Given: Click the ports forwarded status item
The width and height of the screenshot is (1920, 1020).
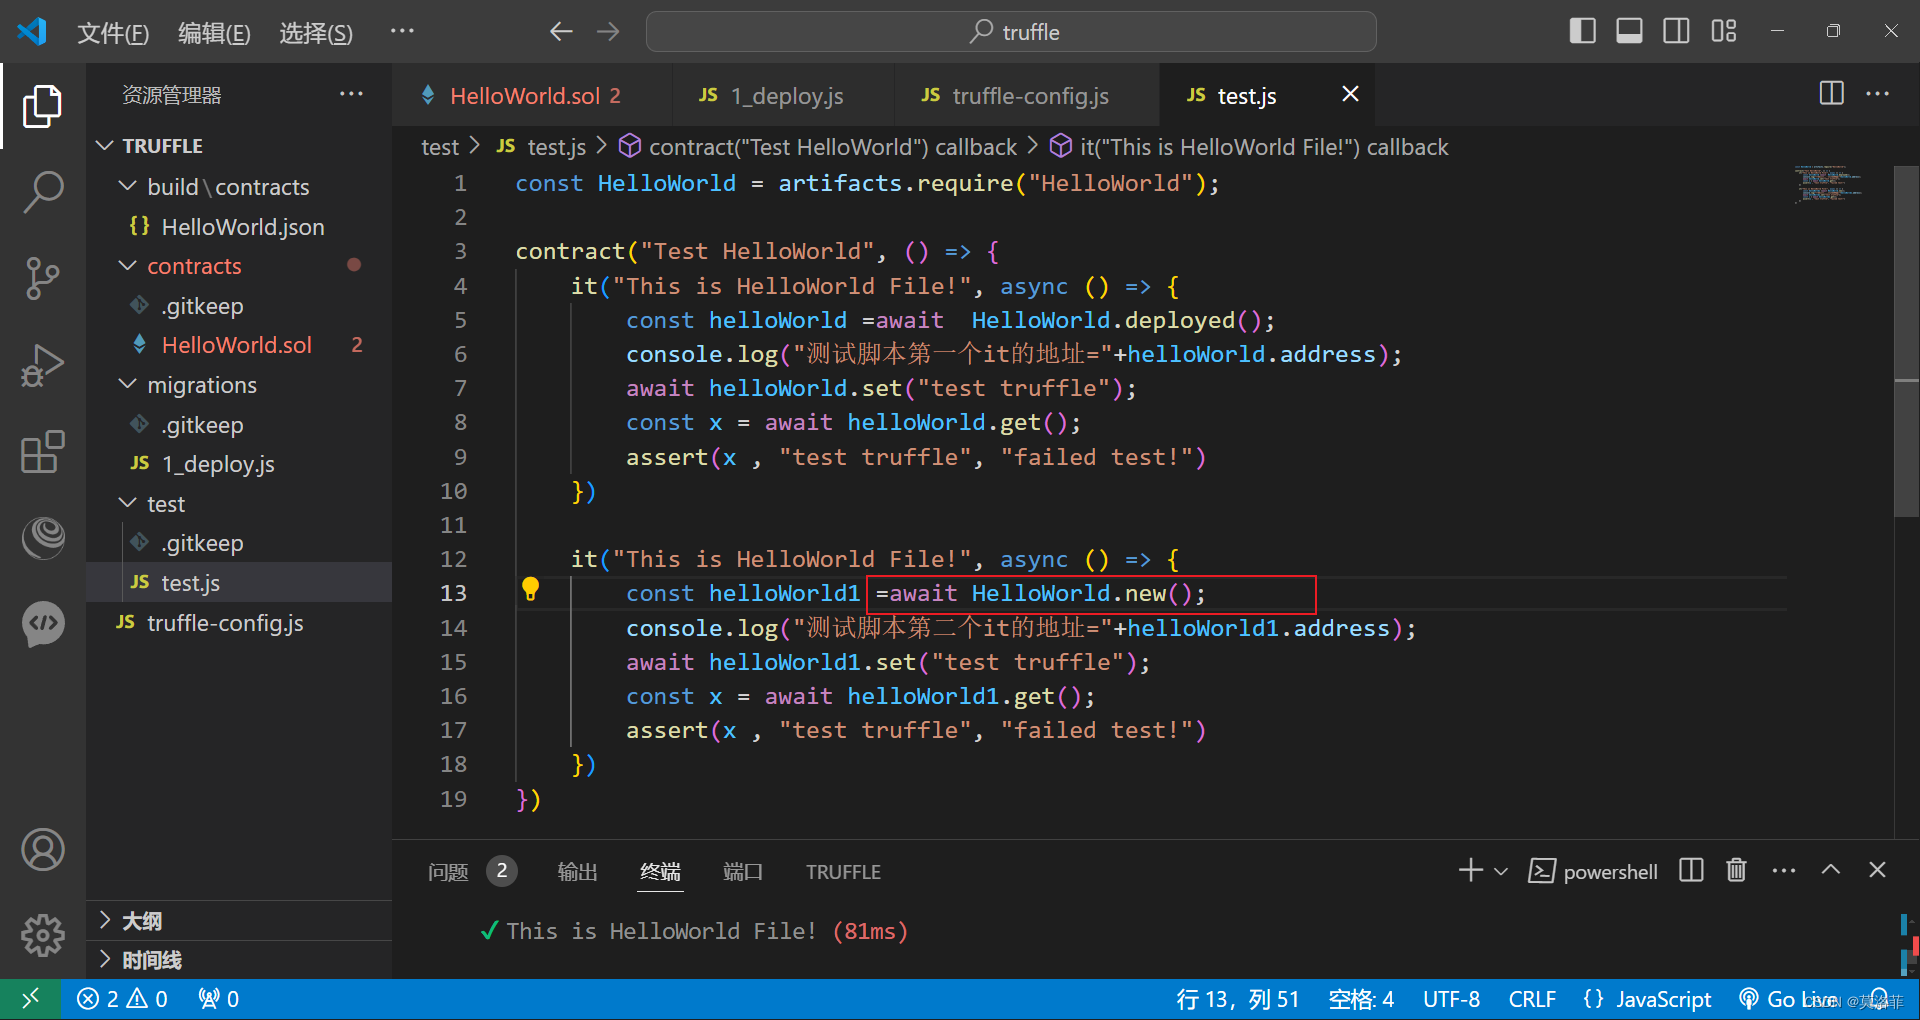Looking at the screenshot, I should pyautogui.click(x=218, y=999).
